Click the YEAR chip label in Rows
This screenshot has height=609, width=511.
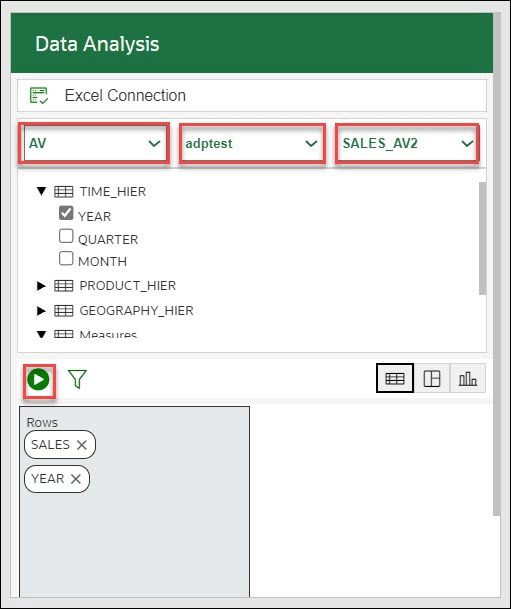coord(48,479)
